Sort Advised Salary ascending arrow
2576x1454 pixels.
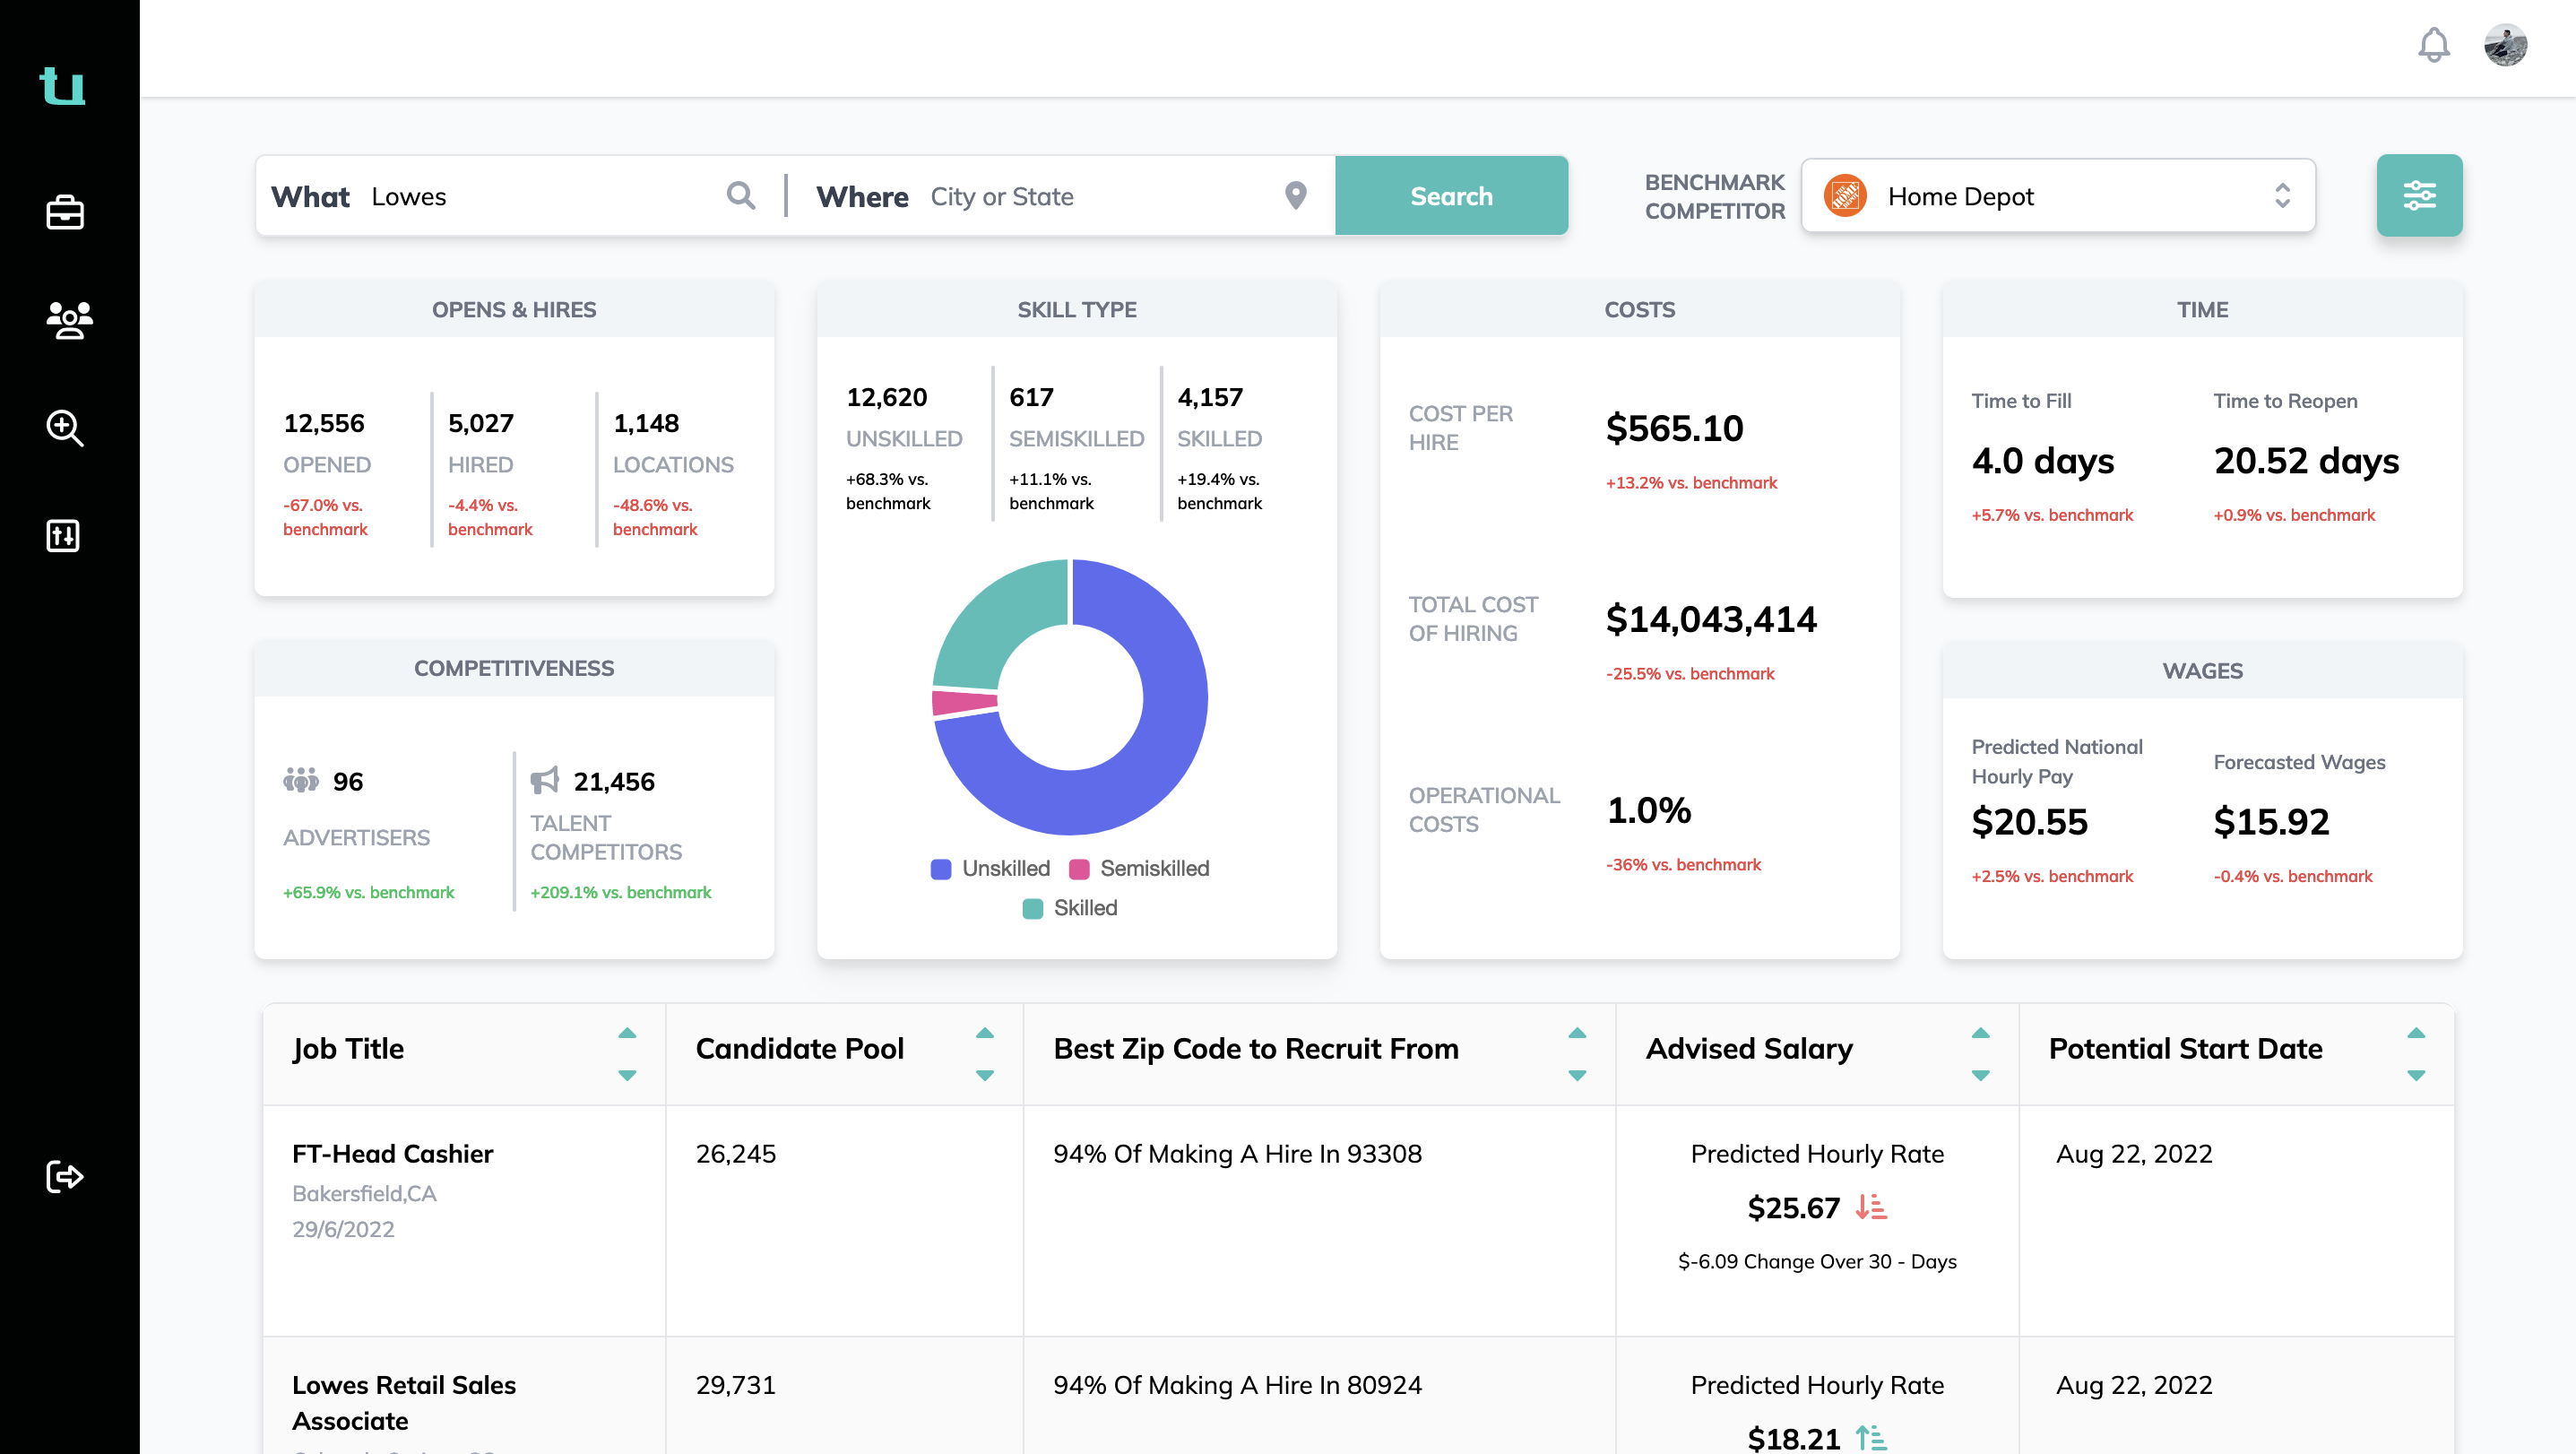pyautogui.click(x=1980, y=1033)
